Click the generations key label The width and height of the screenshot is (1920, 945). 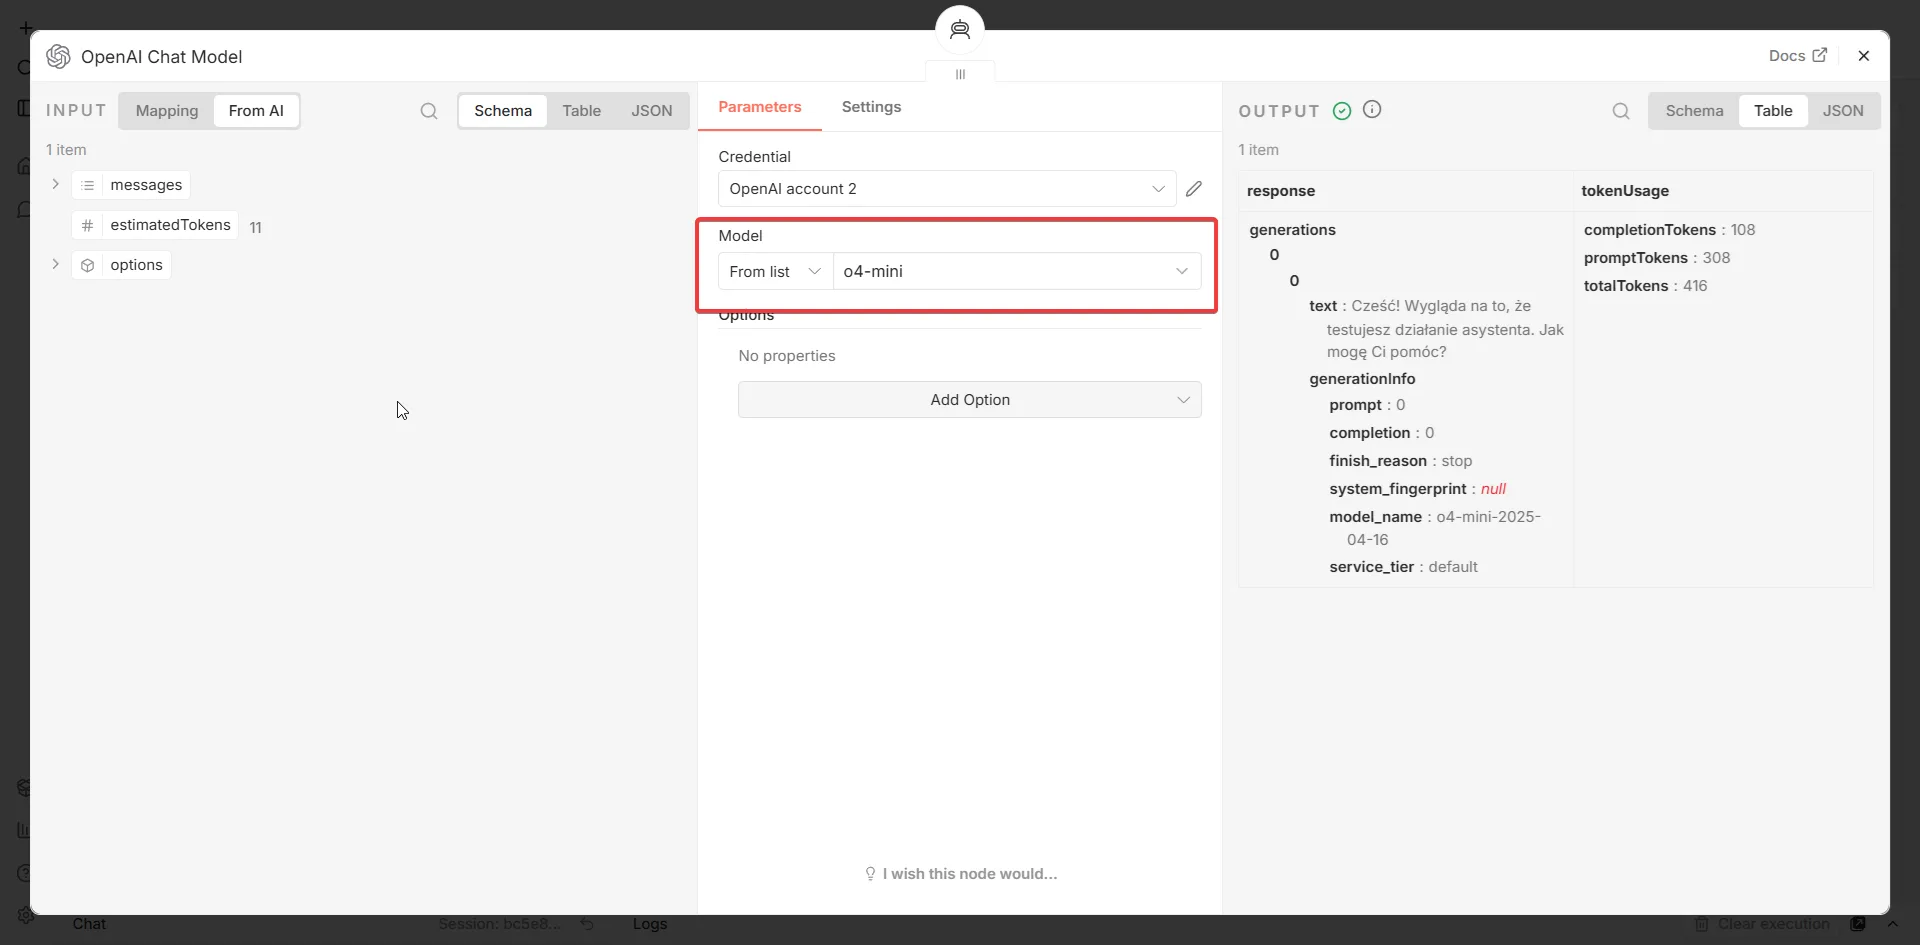point(1292,230)
